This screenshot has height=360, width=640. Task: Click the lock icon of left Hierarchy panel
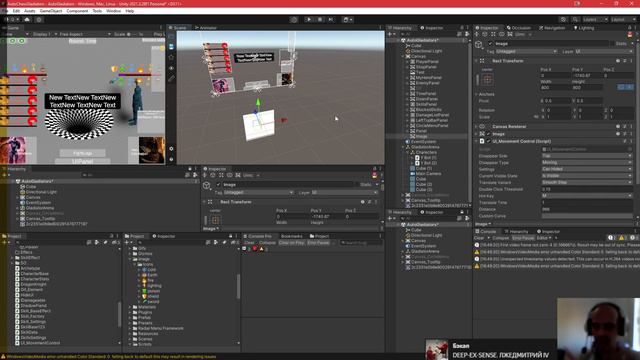[190, 169]
